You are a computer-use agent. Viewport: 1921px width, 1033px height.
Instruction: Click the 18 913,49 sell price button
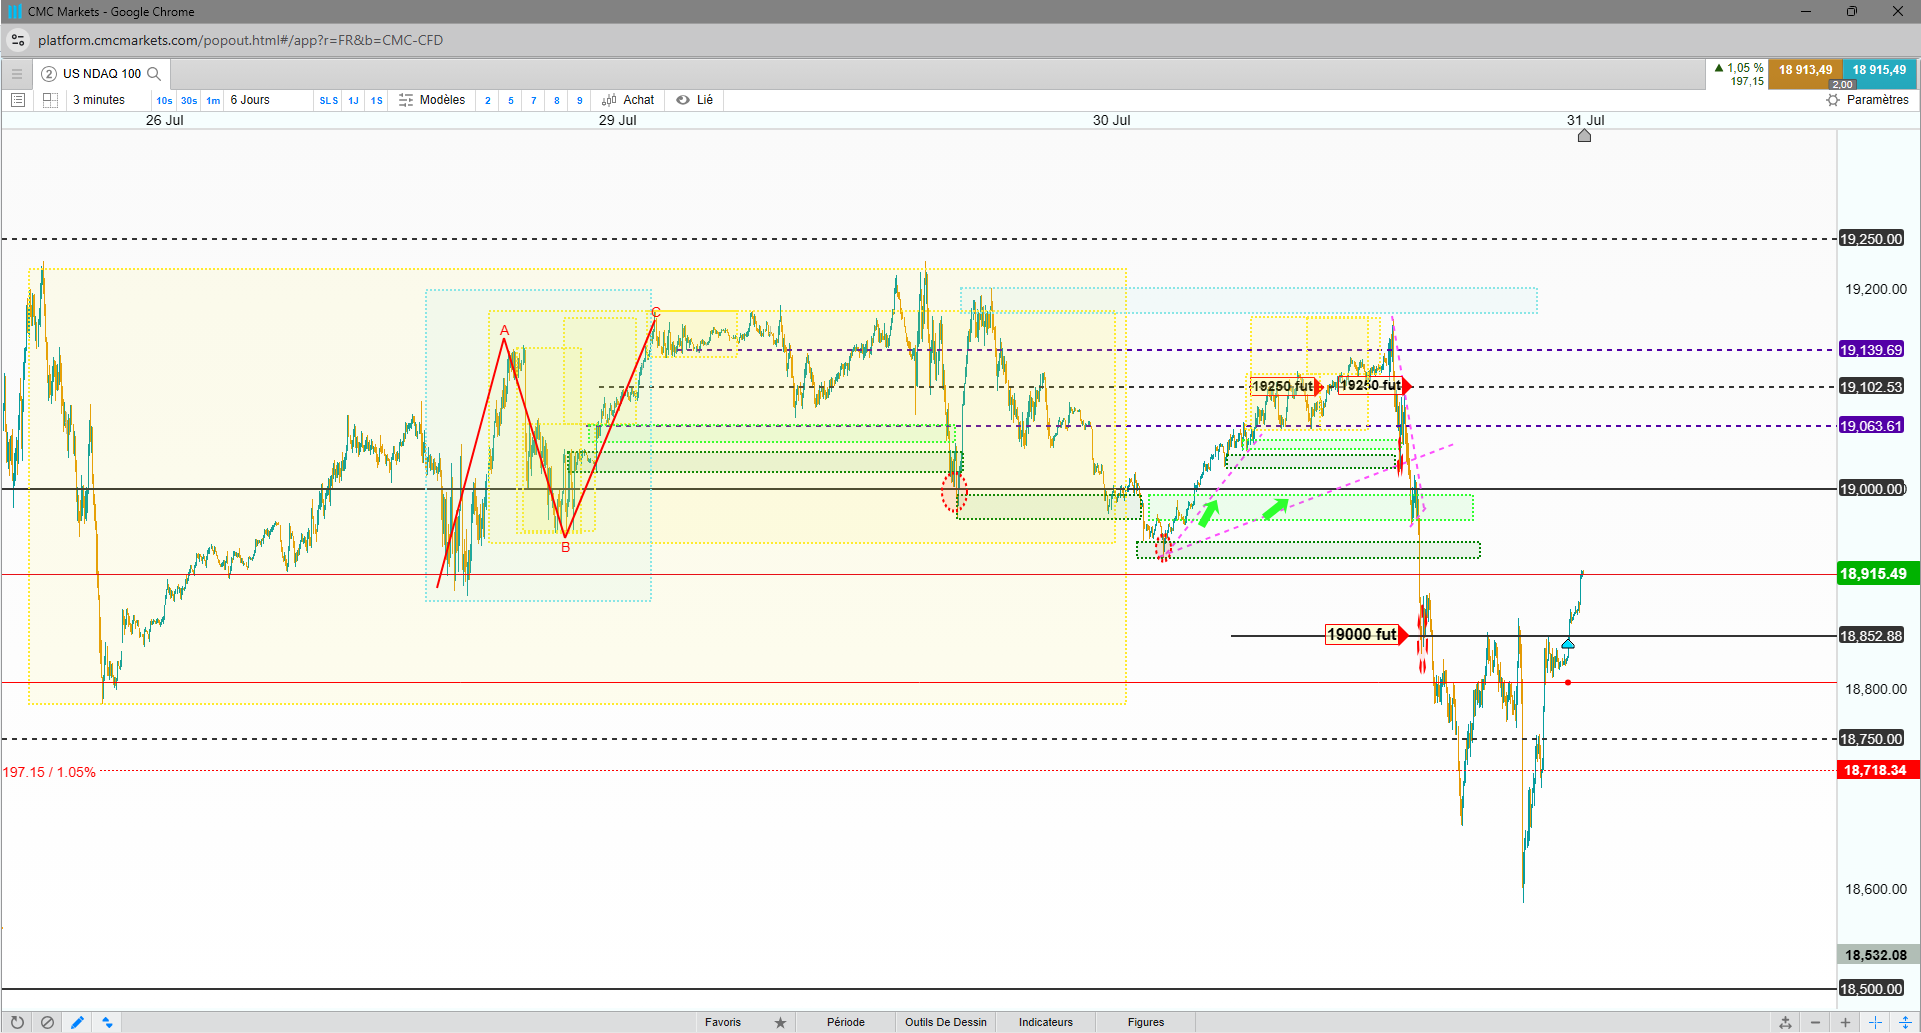pyautogui.click(x=1805, y=72)
